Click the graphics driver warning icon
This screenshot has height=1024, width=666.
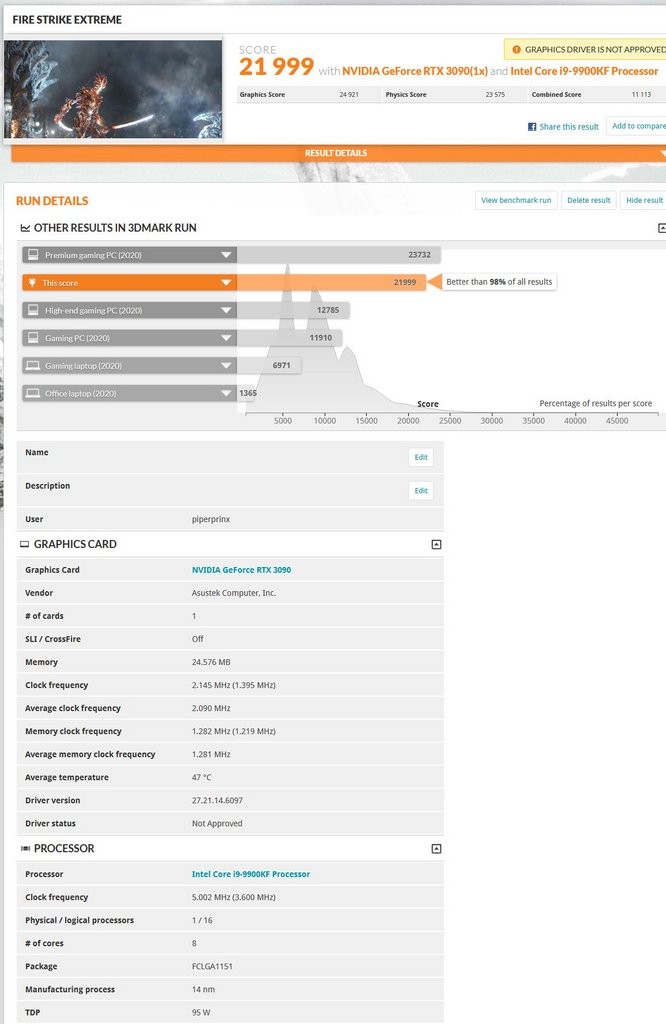tap(516, 50)
